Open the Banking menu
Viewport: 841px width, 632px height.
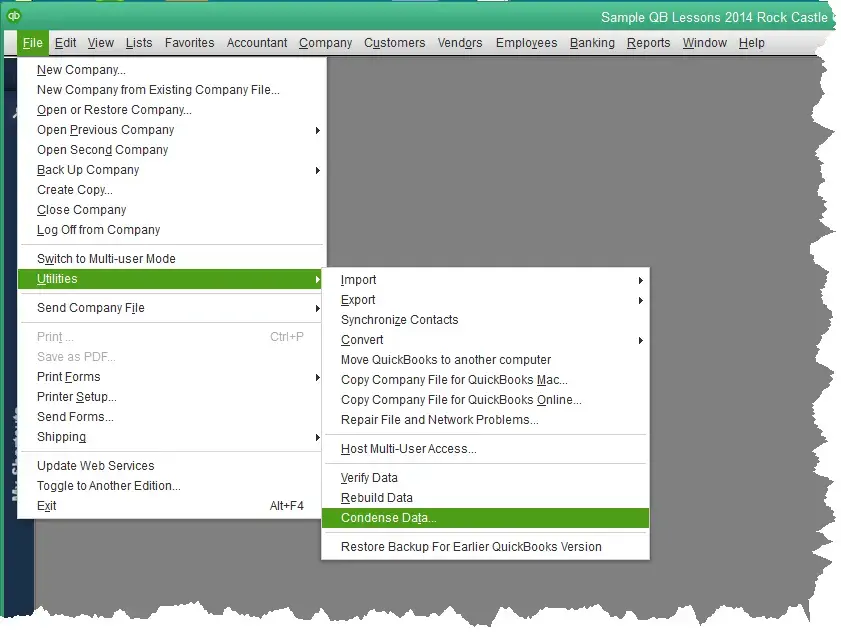[x=592, y=43]
